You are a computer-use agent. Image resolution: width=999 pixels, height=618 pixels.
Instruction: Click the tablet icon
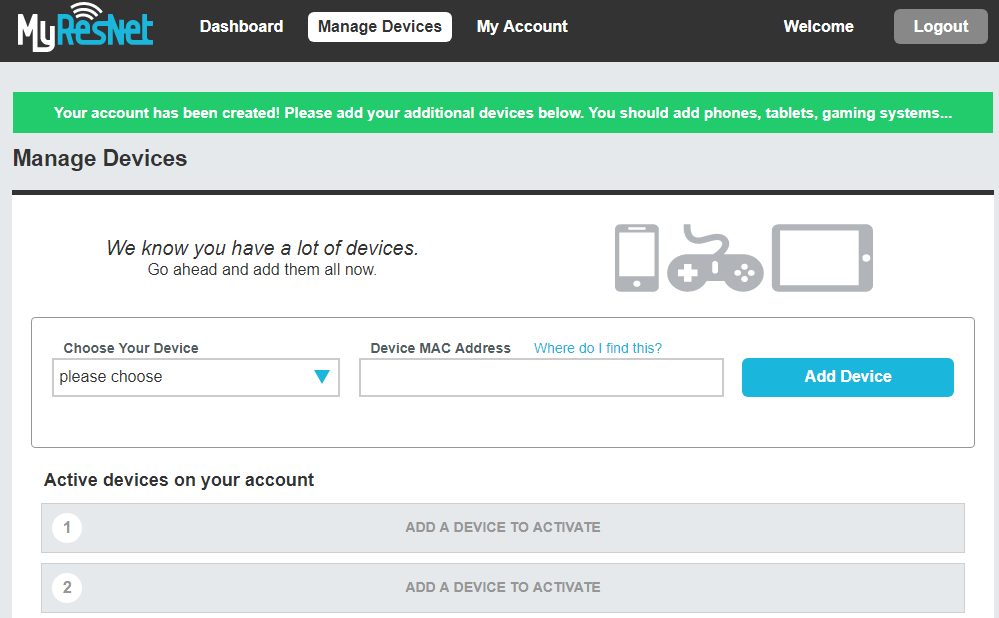click(x=822, y=258)
